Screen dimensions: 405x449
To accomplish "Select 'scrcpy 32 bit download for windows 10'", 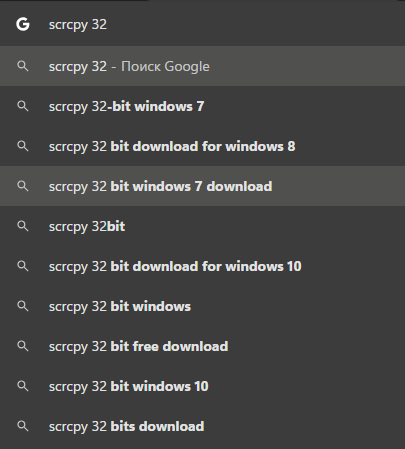I will point(202,266).
